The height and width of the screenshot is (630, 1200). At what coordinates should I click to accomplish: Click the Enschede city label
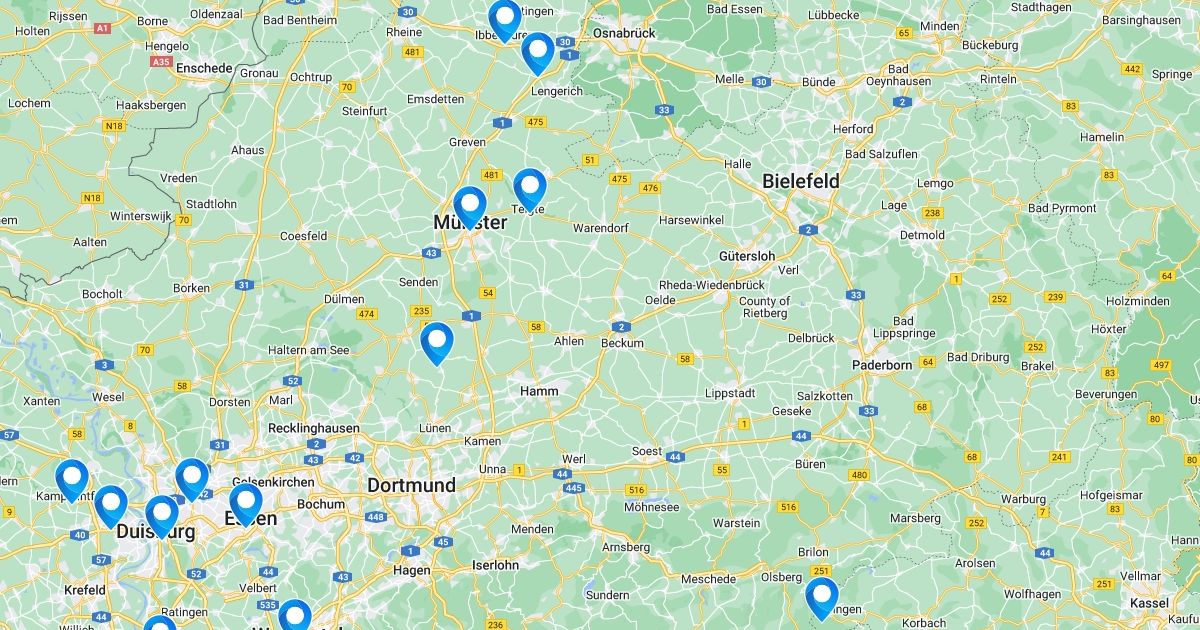coord(204,69)
